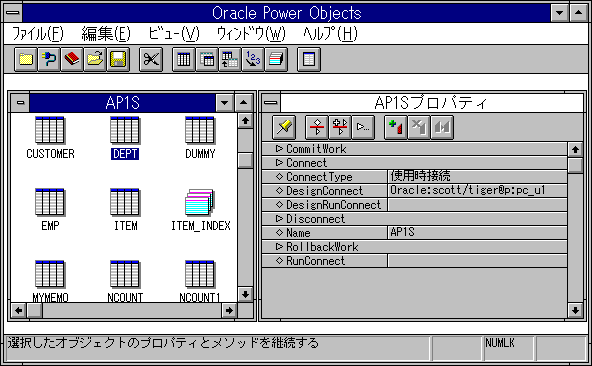The height and width of the screenshot is (366, 592).
Task: Click the new table toolbar icon
Action: pyautogui.click(x=184, y=59)
